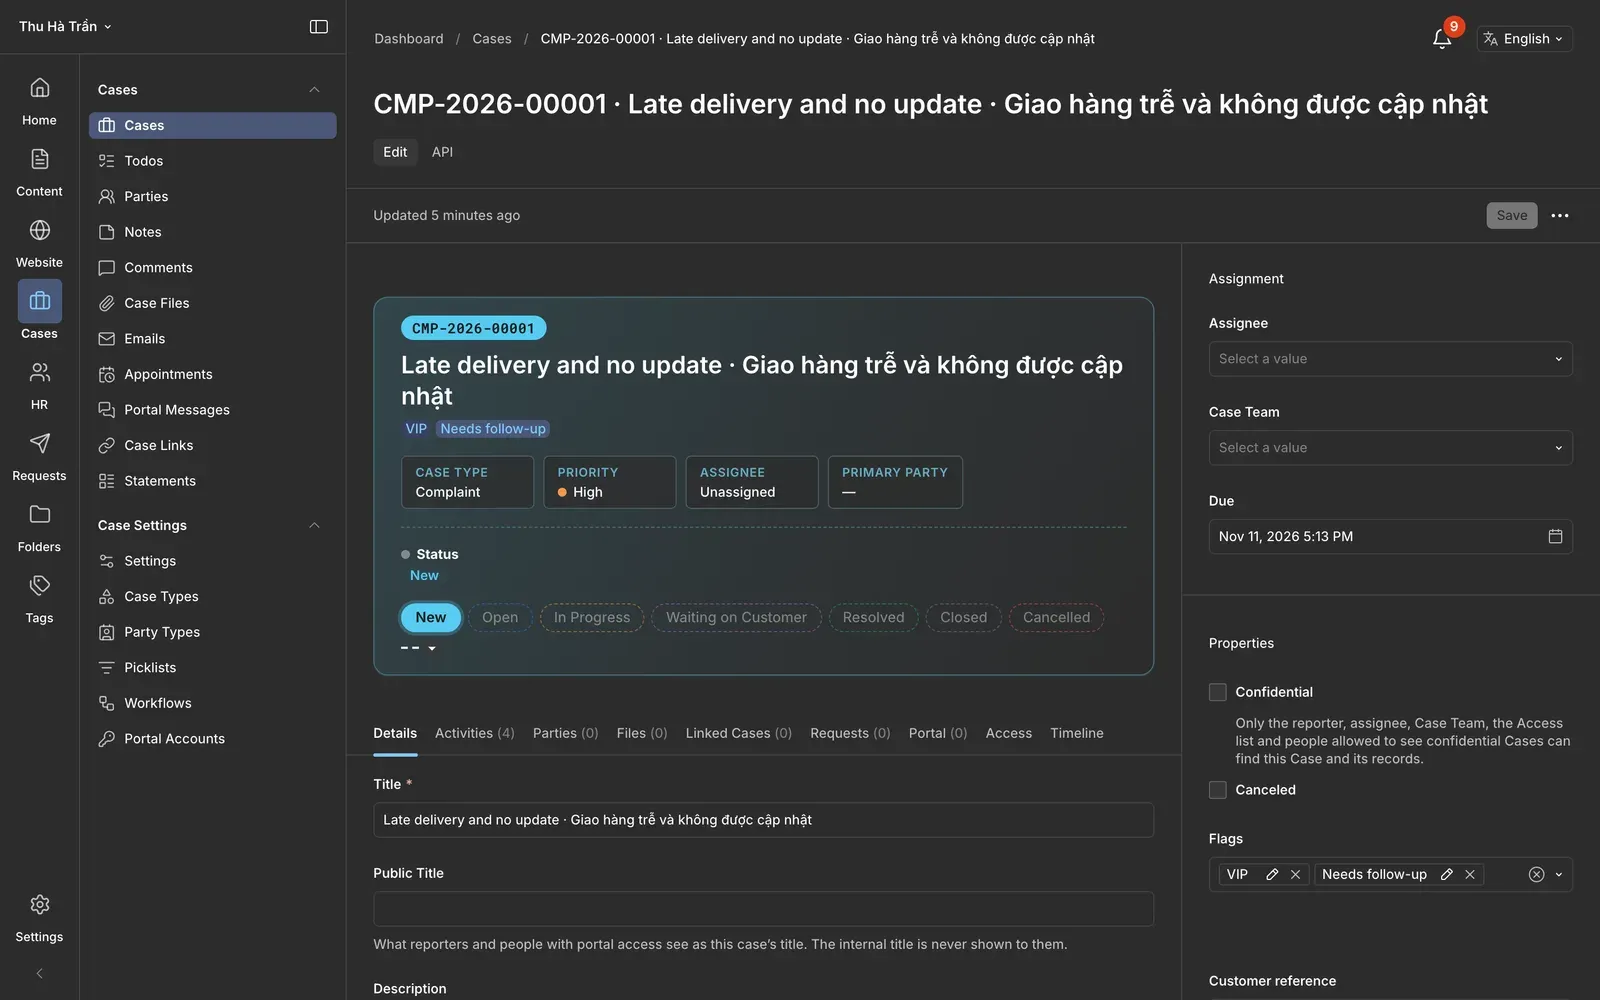Click the Due date calendar icon
This screenshot has height=1000, width=1600.
1555,536
